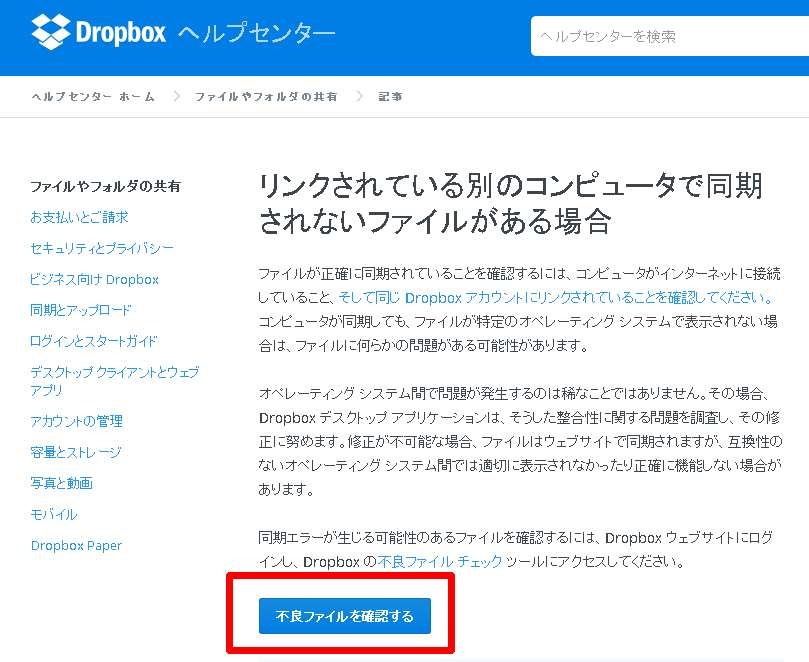The image size is (809, 662).
Task: Open デスクトップ クライアントとウェブアプリ category
Action: (115, 381)
